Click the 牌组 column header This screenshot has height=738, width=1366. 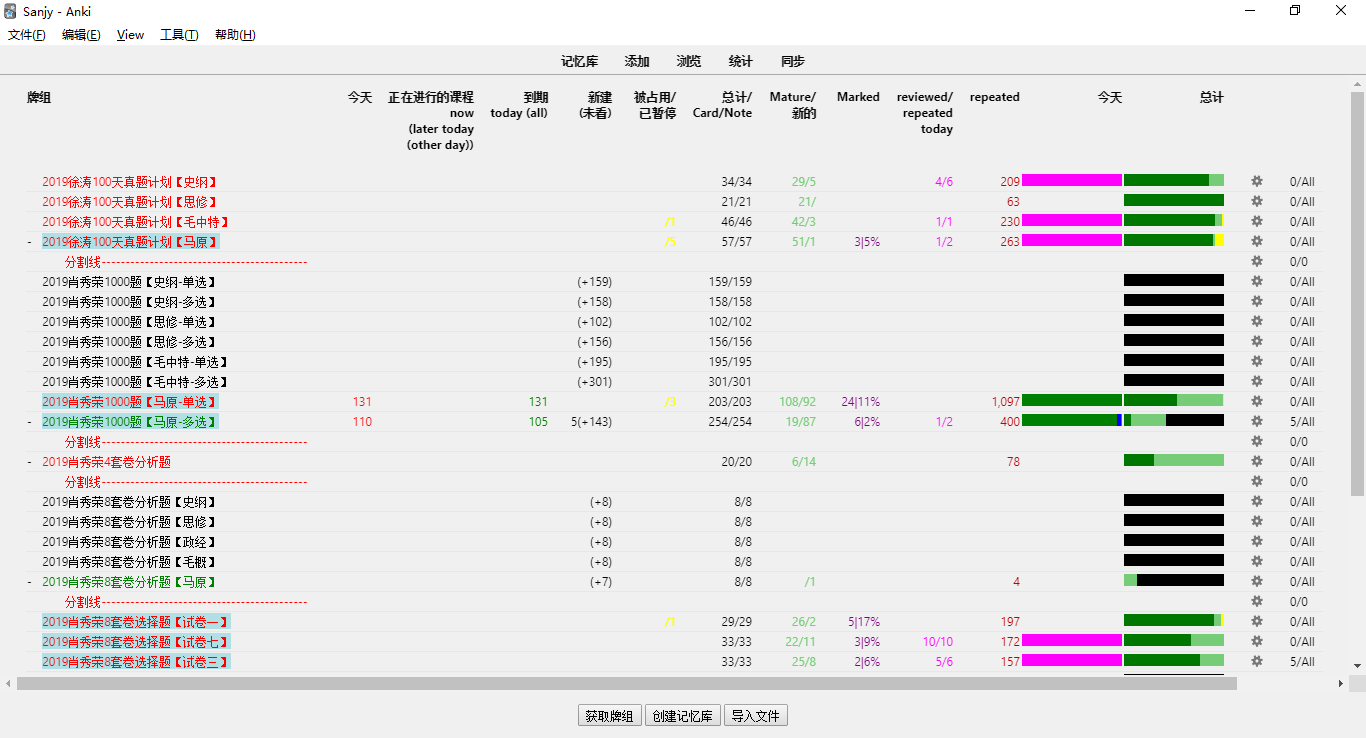point(39,98)
